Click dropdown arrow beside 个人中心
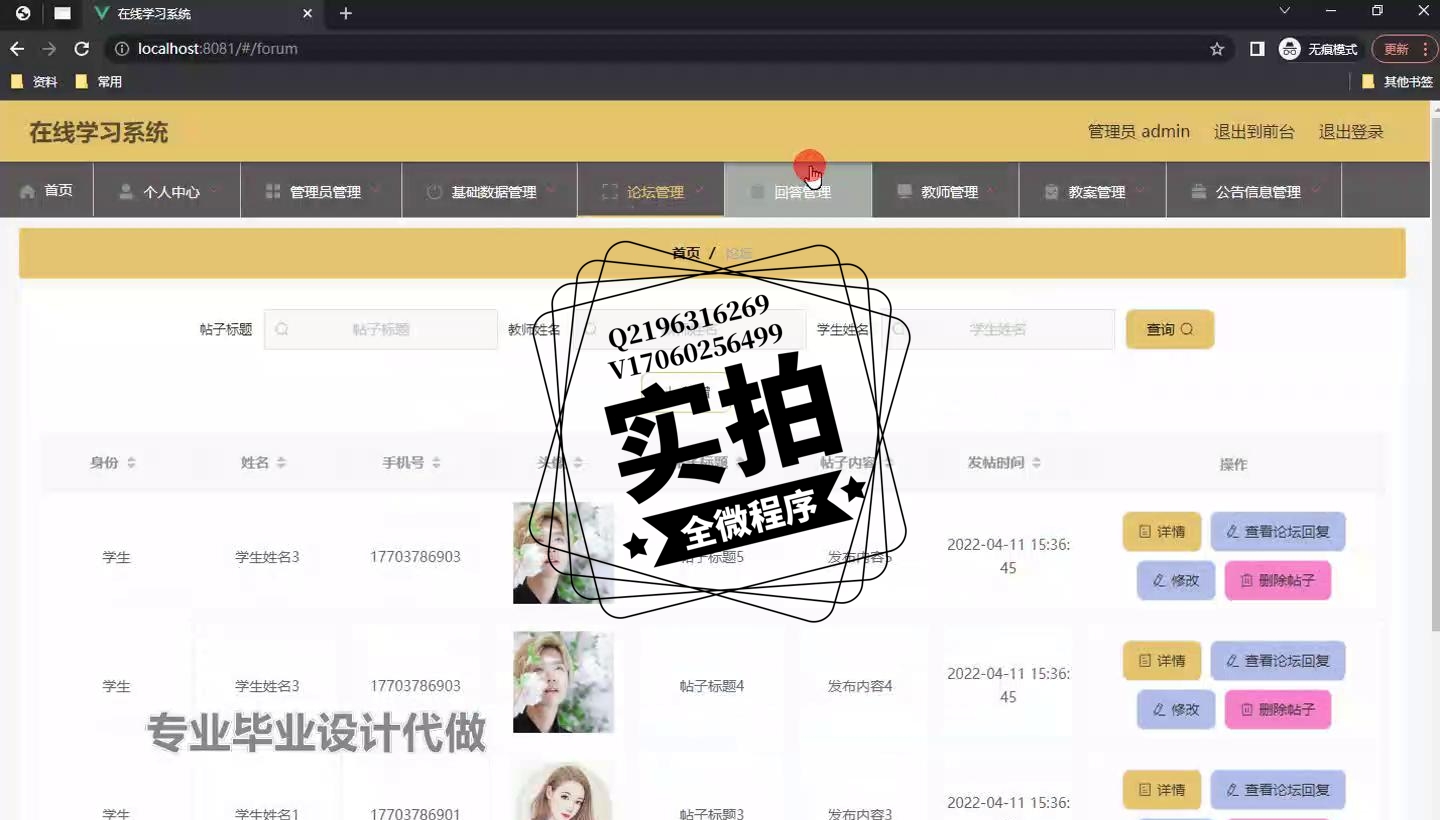The height and width of the screenshot is (820, 1440). tap(214, 188)
